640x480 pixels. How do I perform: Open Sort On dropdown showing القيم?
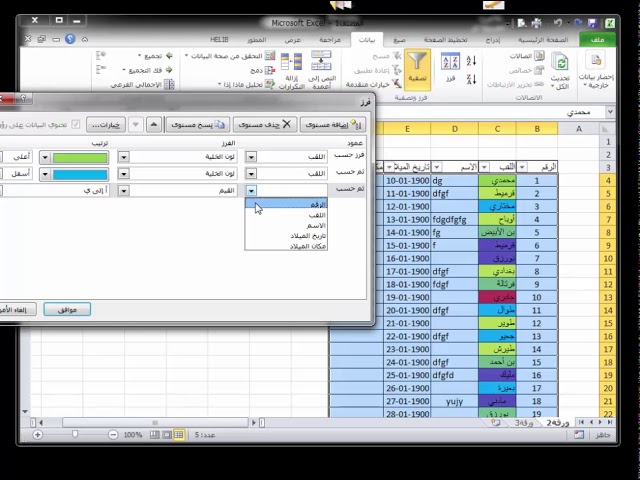tap(124, 190)
